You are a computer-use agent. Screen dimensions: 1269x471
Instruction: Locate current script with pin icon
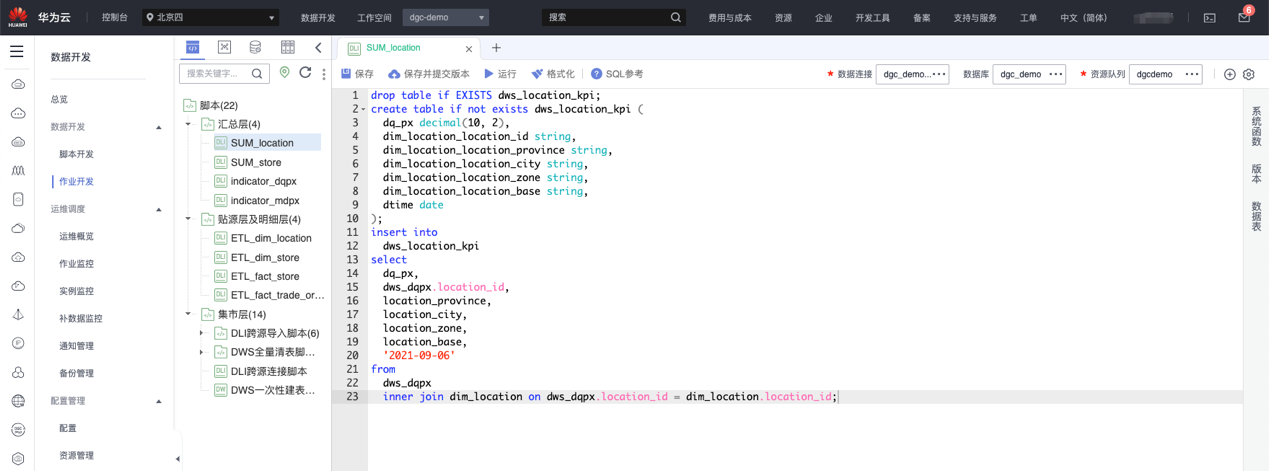285,73
